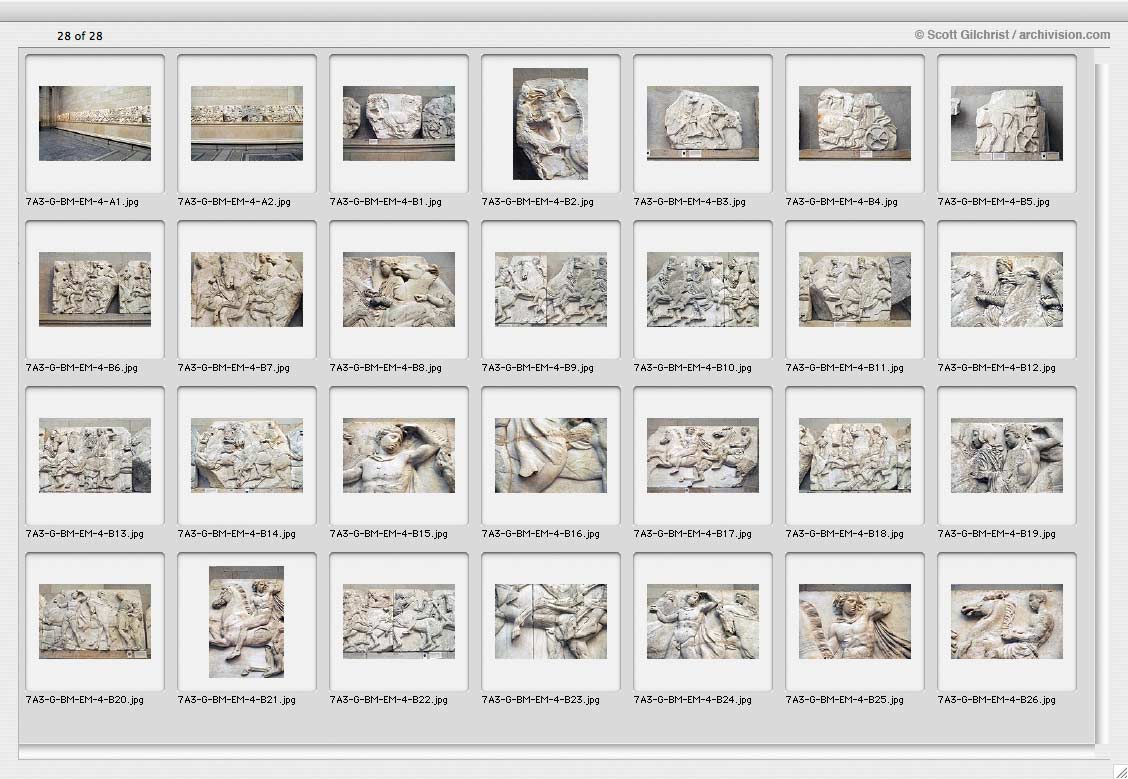View the 7A3-G-BM-EM-4-B10.jpg thumbnail
The width and height of the screenshot is (1128, 779).
click(703, 289)
